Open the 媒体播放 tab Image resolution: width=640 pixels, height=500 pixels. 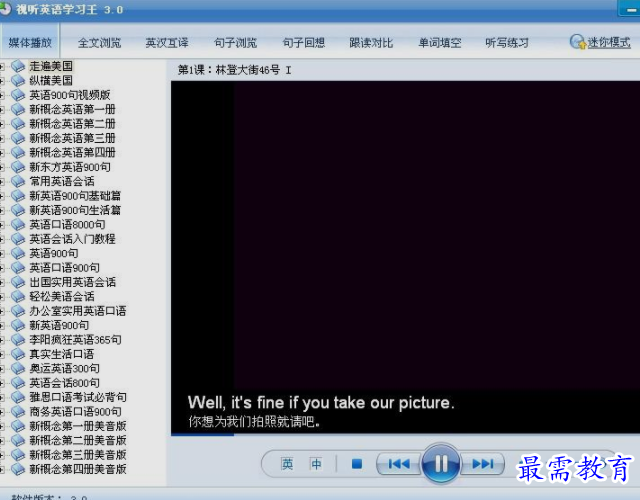[x=30, y=42]
